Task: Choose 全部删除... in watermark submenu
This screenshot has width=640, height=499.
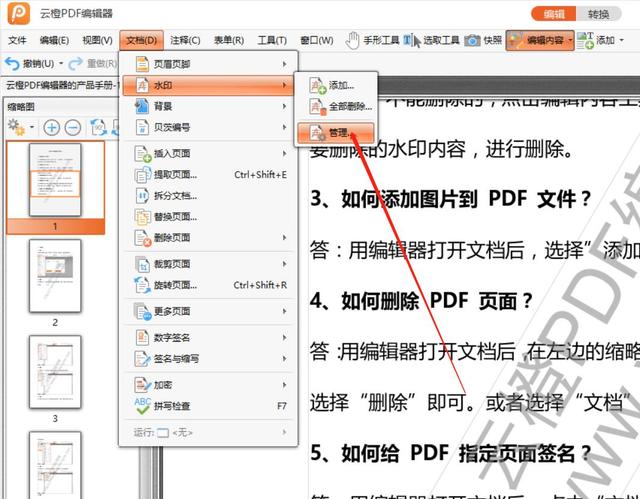Action: (336, 106)
